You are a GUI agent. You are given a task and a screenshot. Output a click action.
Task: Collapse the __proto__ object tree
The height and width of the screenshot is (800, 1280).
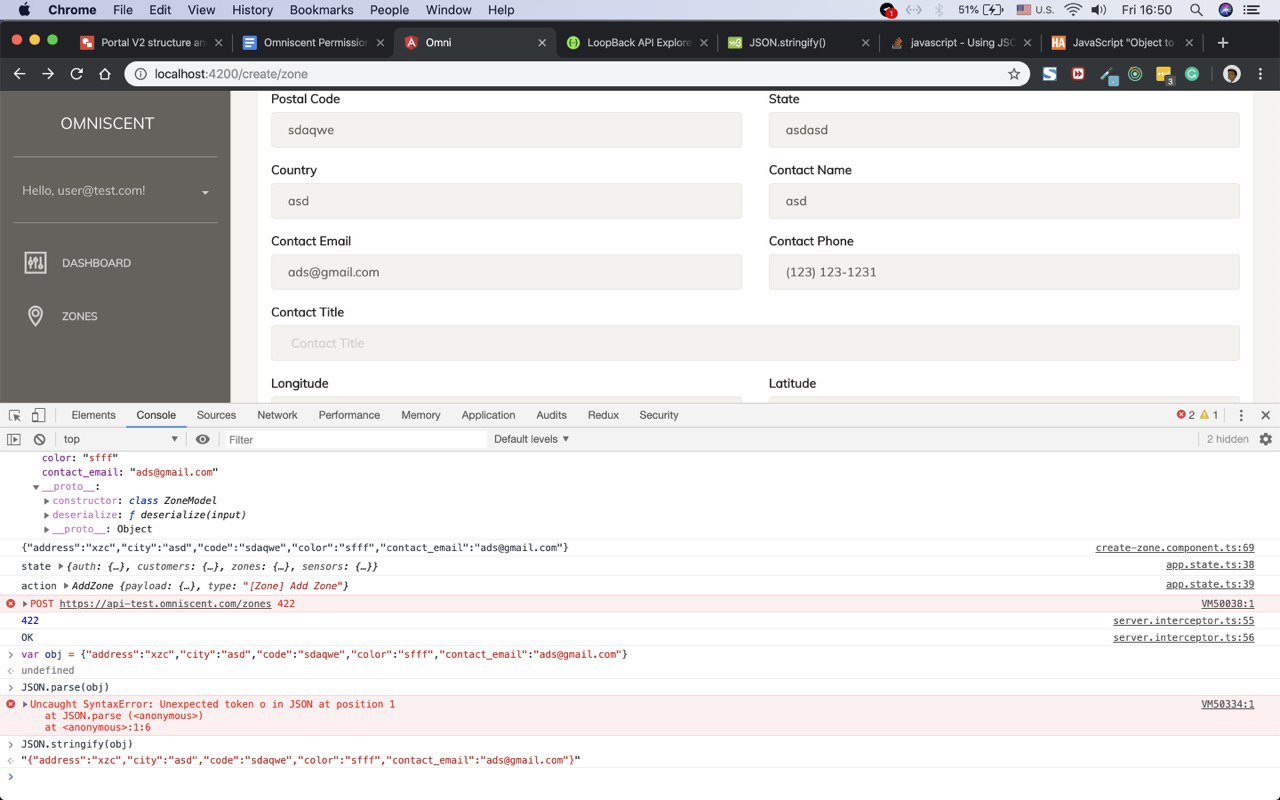click(x=36, y=488)
